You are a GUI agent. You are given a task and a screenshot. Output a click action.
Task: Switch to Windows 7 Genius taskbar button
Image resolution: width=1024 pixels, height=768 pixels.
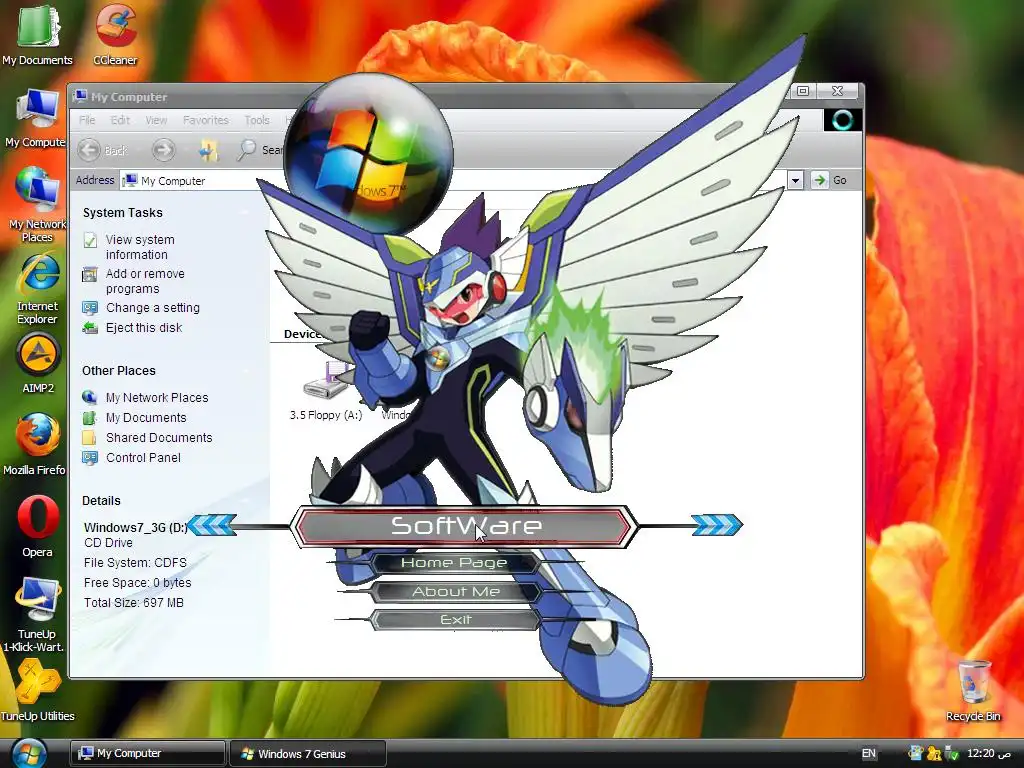(308, 754)
